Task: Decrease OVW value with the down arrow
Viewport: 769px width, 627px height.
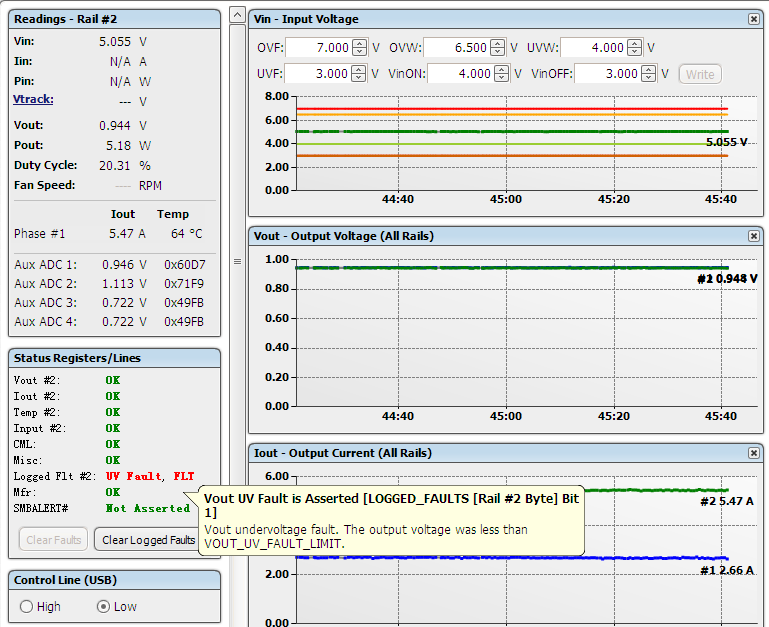Action: pos(498,52)
